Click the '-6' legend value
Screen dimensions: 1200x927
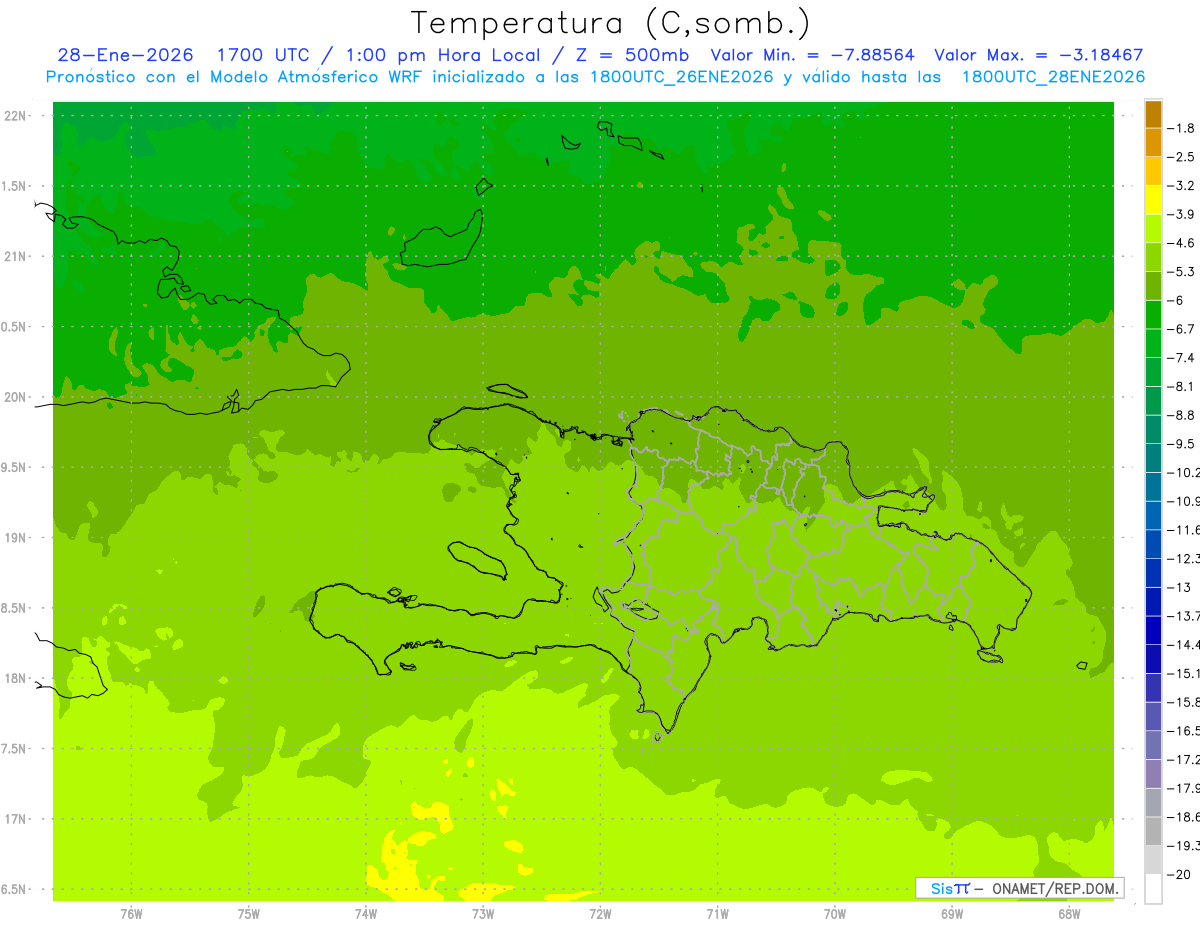(x=1176, y=301)
